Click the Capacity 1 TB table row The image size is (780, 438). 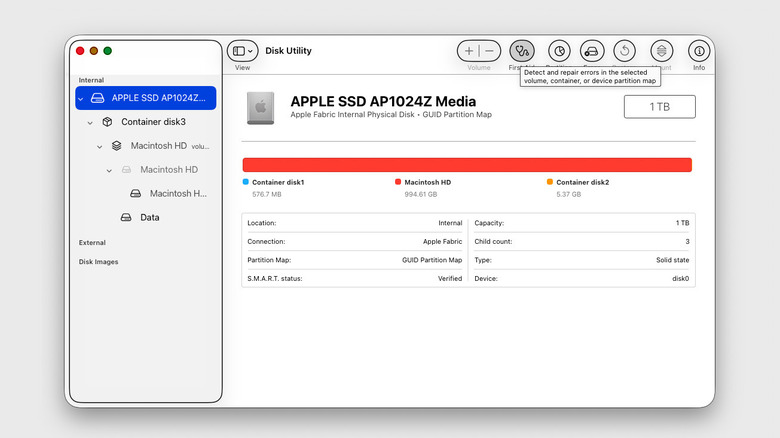click(x=582, y=223)
